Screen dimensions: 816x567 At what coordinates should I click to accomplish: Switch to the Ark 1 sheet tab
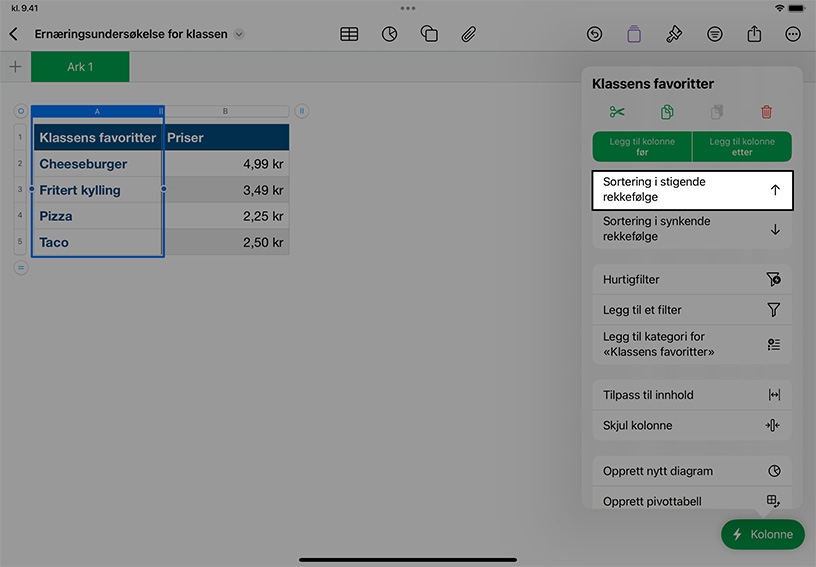[80, 67]
